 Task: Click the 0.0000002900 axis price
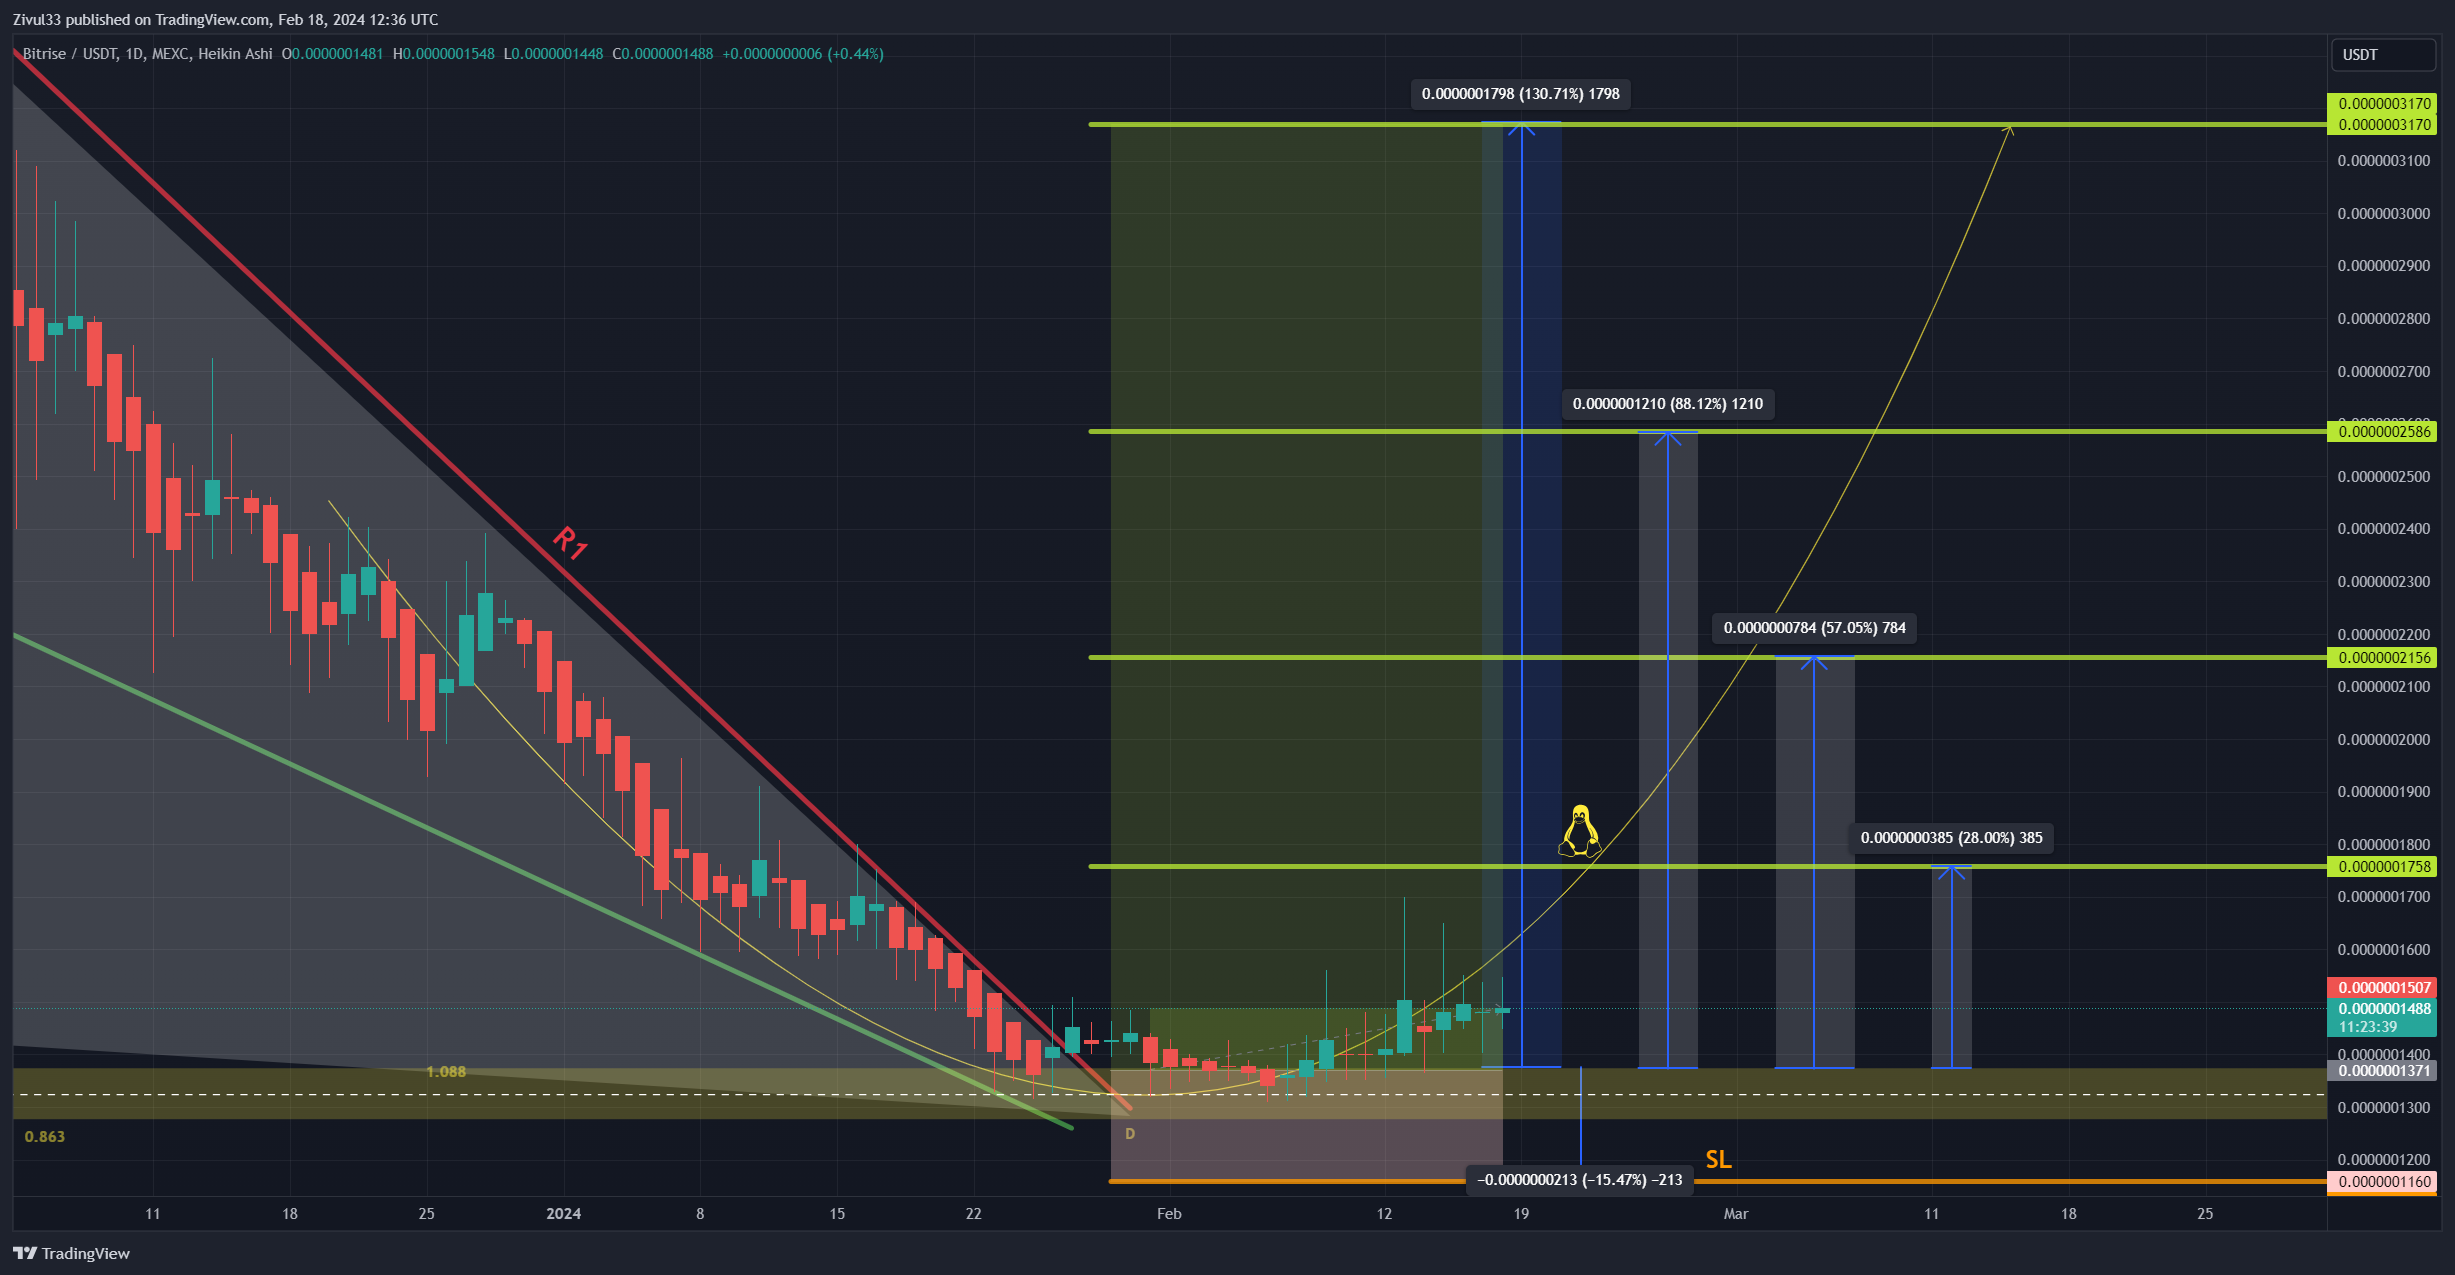click(x=2383, y=266)
